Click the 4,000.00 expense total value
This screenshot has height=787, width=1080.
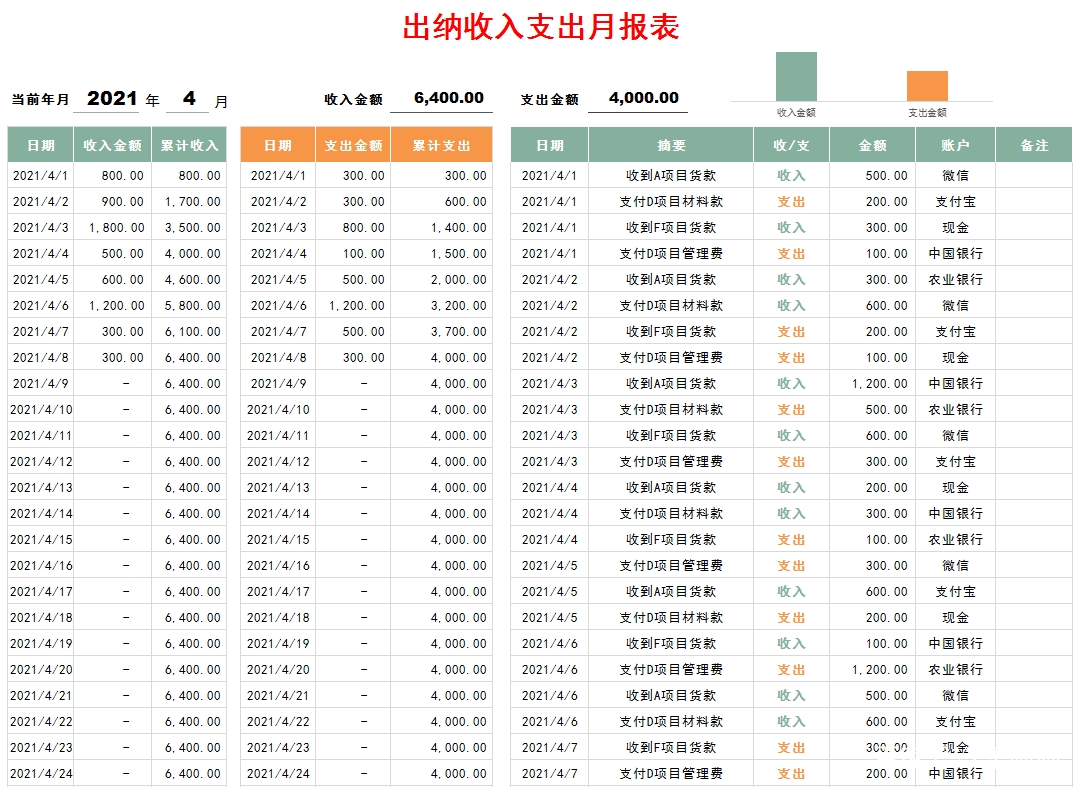point(643,98)
